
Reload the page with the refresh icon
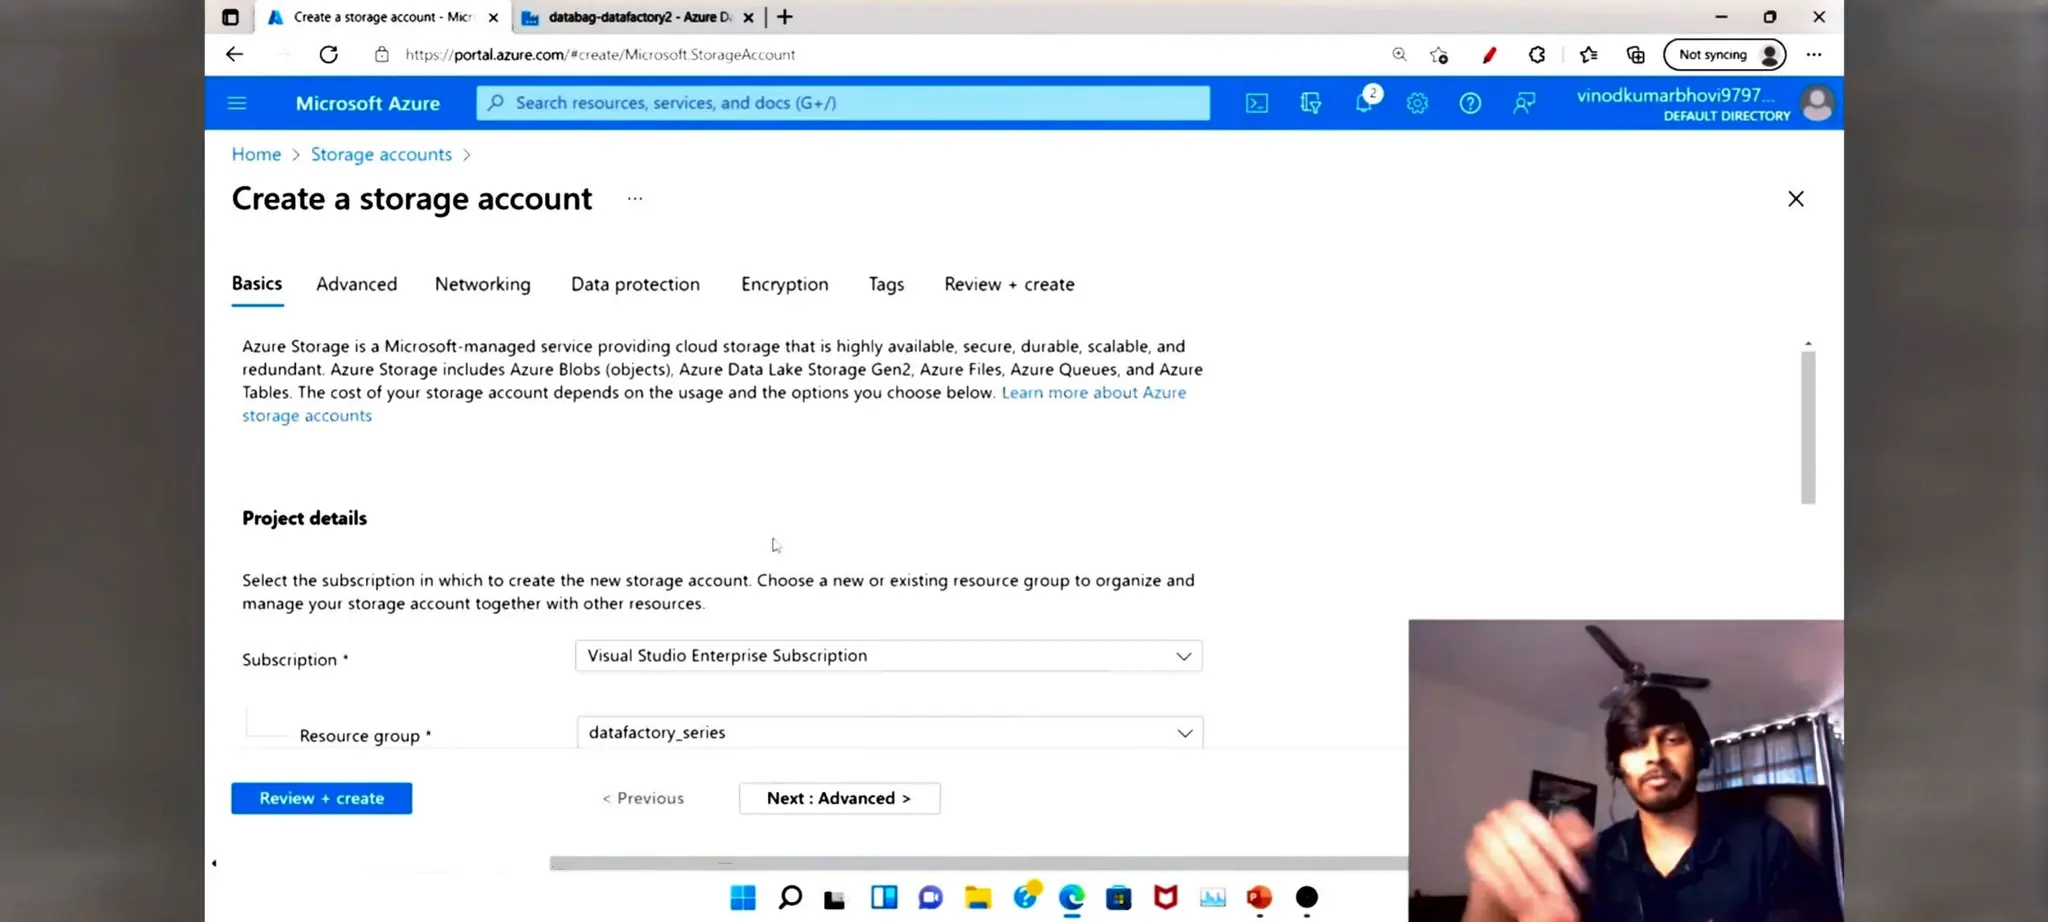pos(328,54)
